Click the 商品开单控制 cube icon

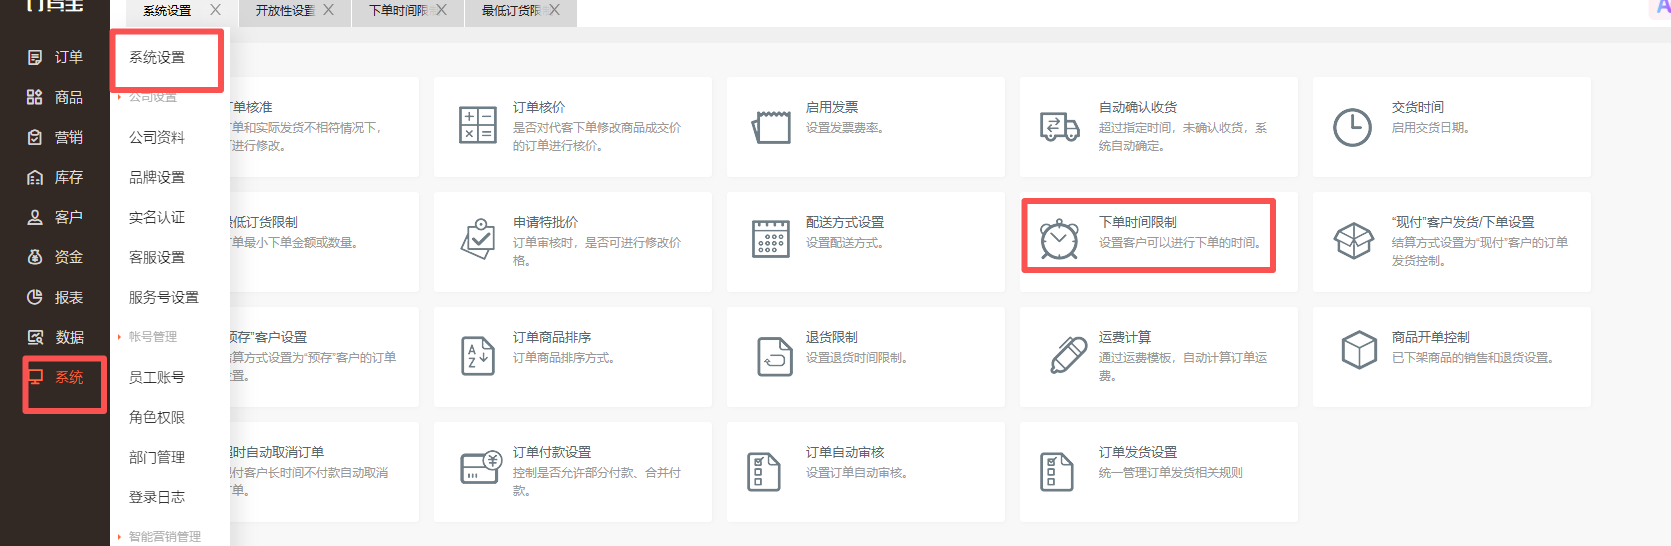tap(1360, 350)
